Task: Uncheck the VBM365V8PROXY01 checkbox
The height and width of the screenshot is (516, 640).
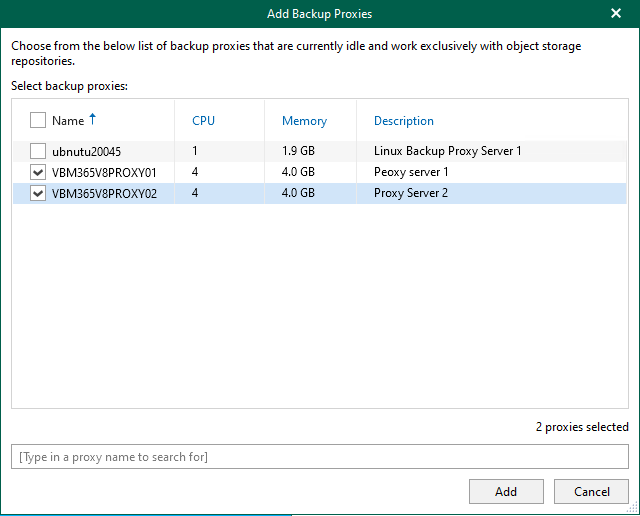Action: (x=38, y=172)
